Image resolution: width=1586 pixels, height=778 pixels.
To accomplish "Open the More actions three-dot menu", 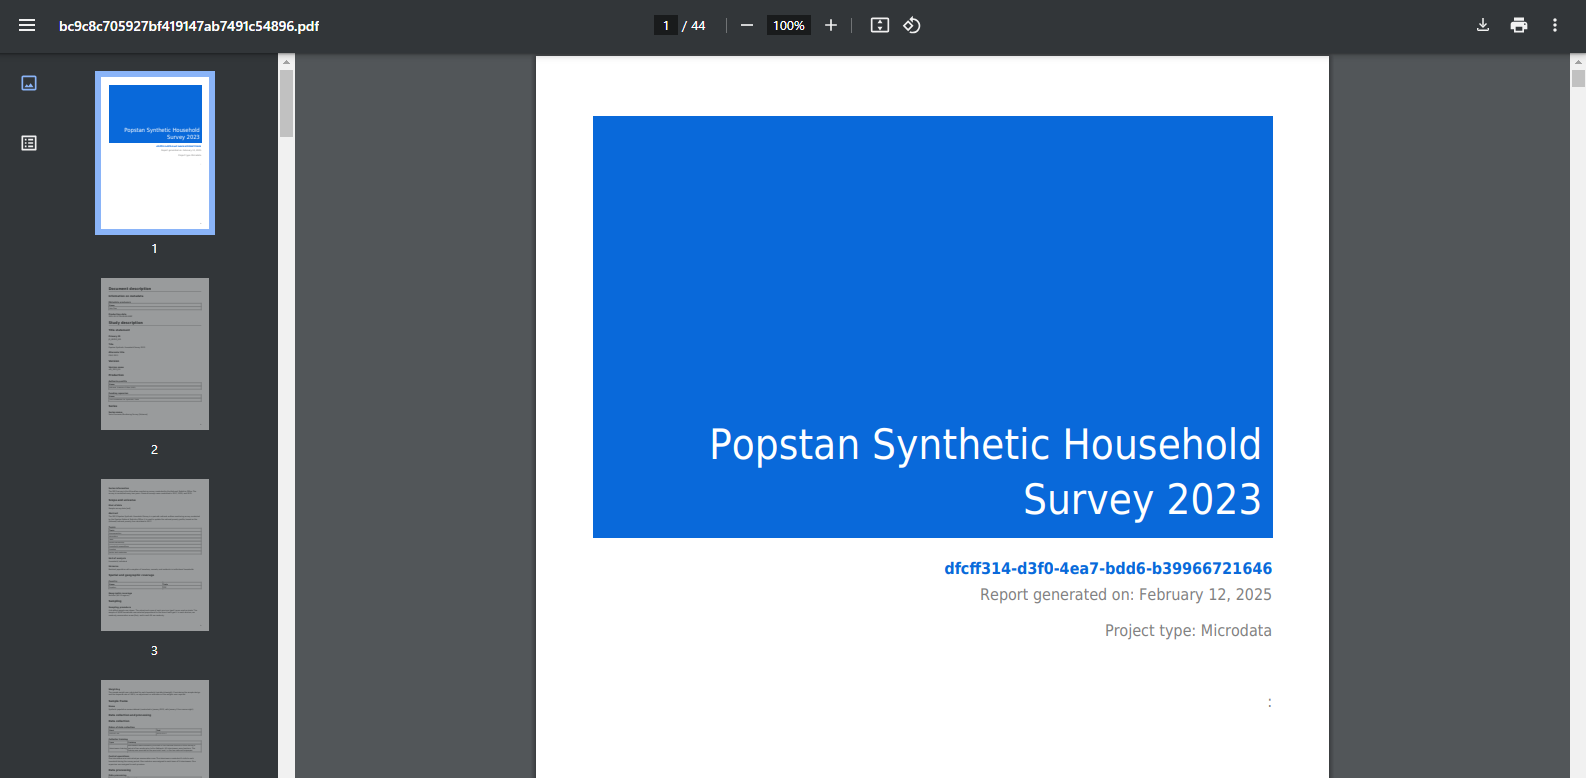I will coord(1555,25).
